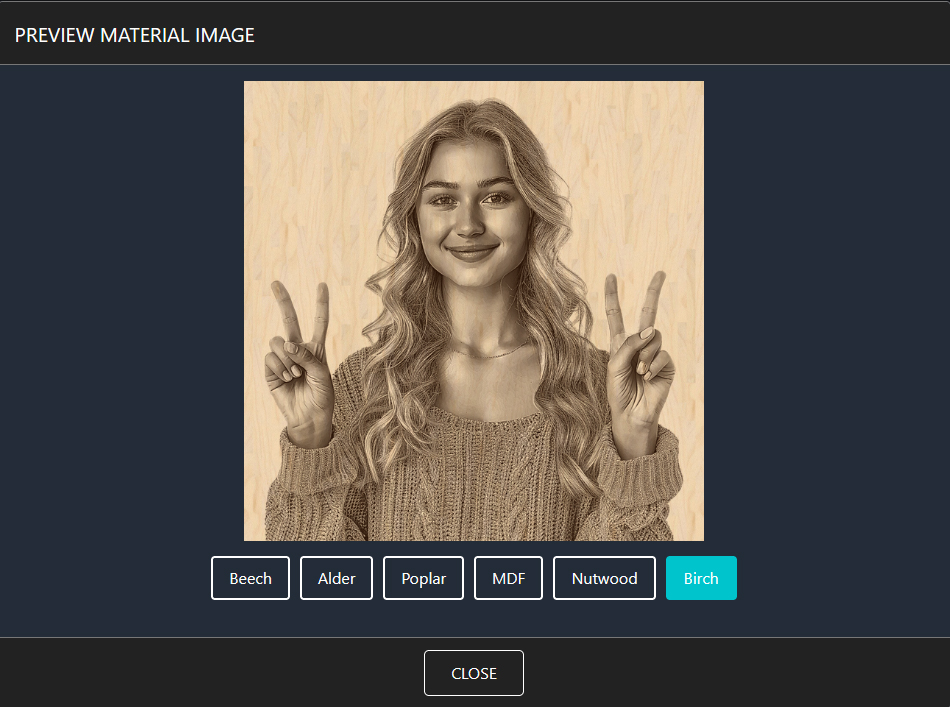
Task: Click the CLOSE button to dismiss the dialog
Action: 473,672
